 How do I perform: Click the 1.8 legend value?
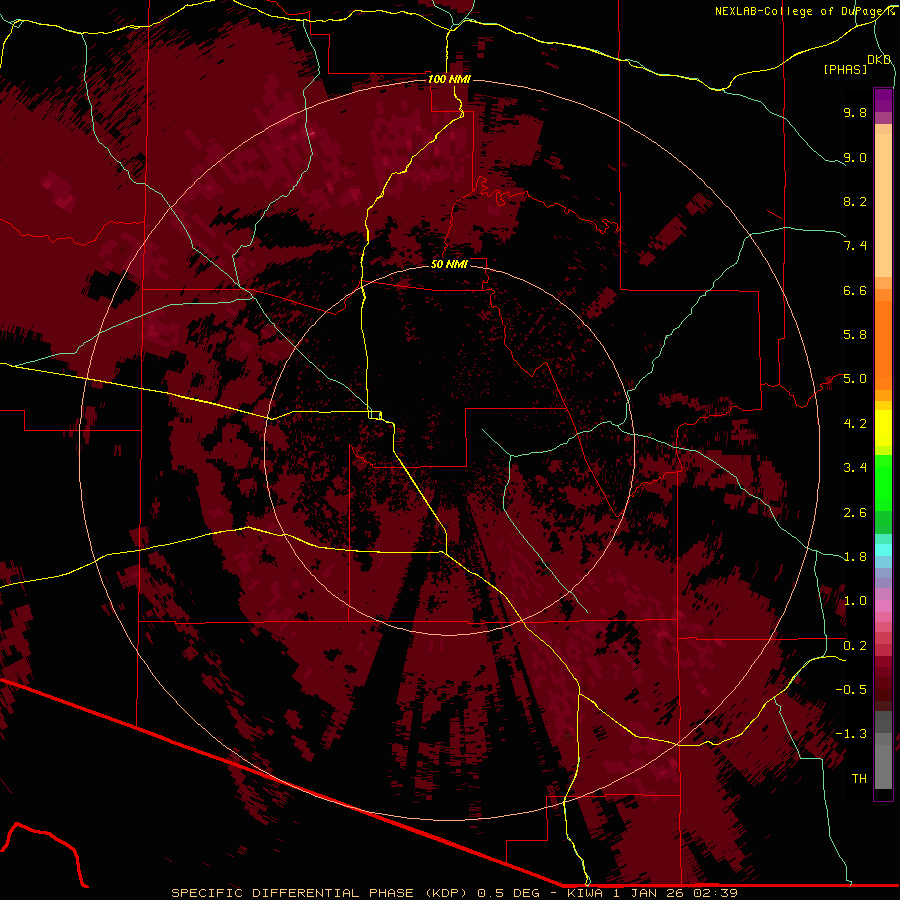click(855, 557)
